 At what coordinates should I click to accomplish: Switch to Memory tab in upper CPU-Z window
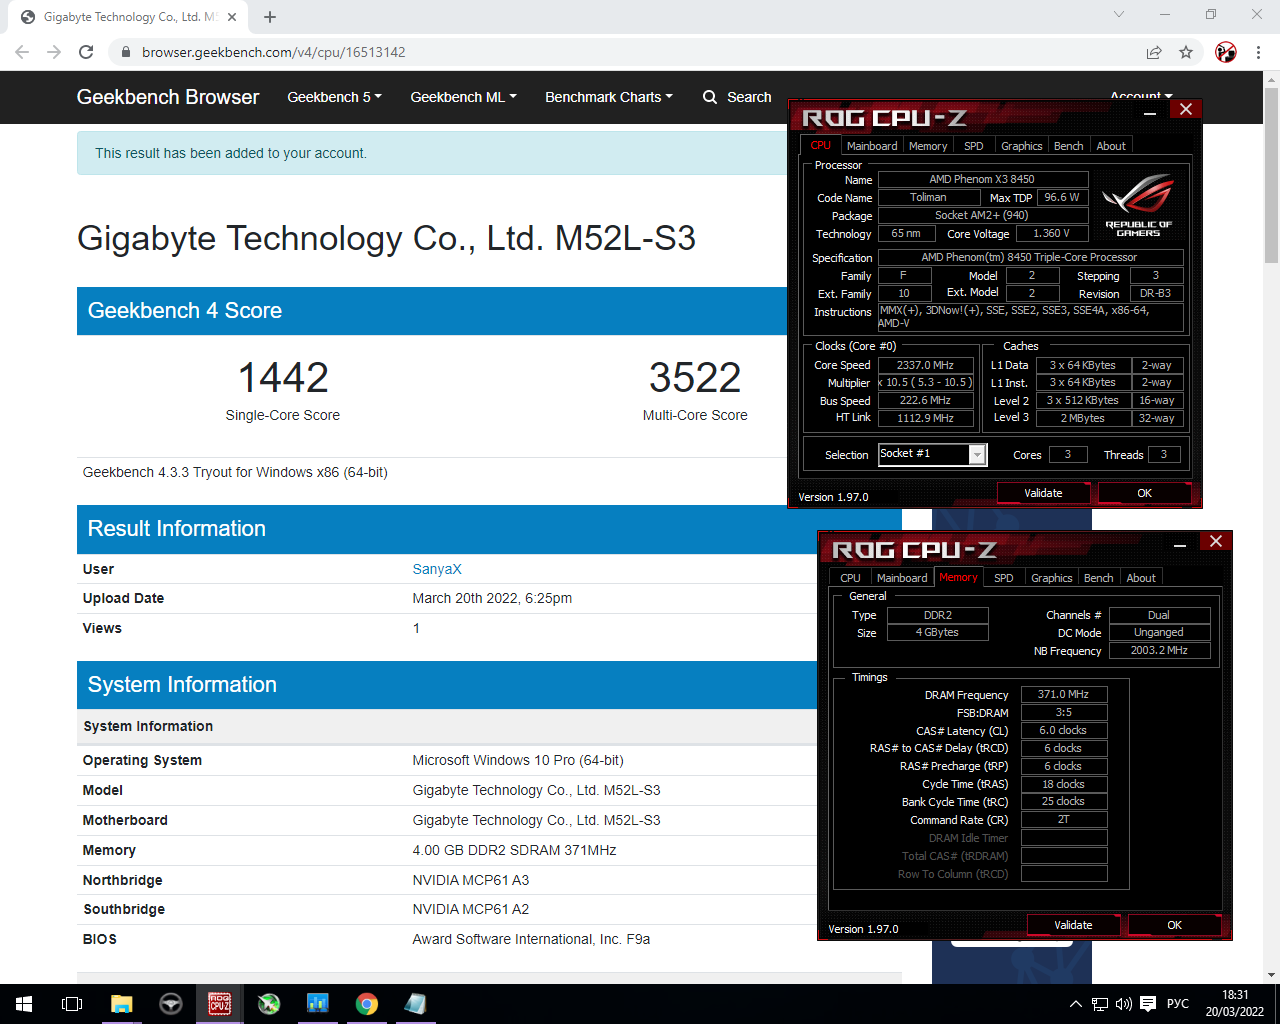(x=928, y=146)
